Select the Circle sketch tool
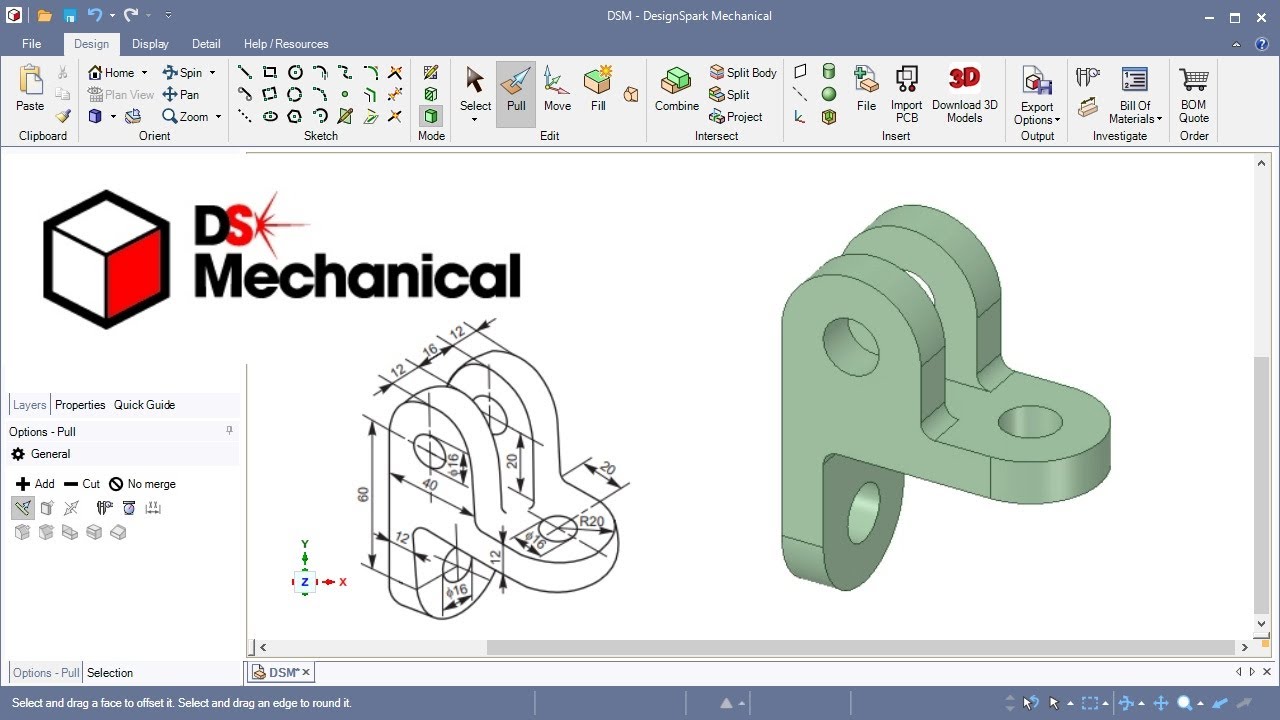The height and width of the screenshot is (720, 1280). pos(295,72)
